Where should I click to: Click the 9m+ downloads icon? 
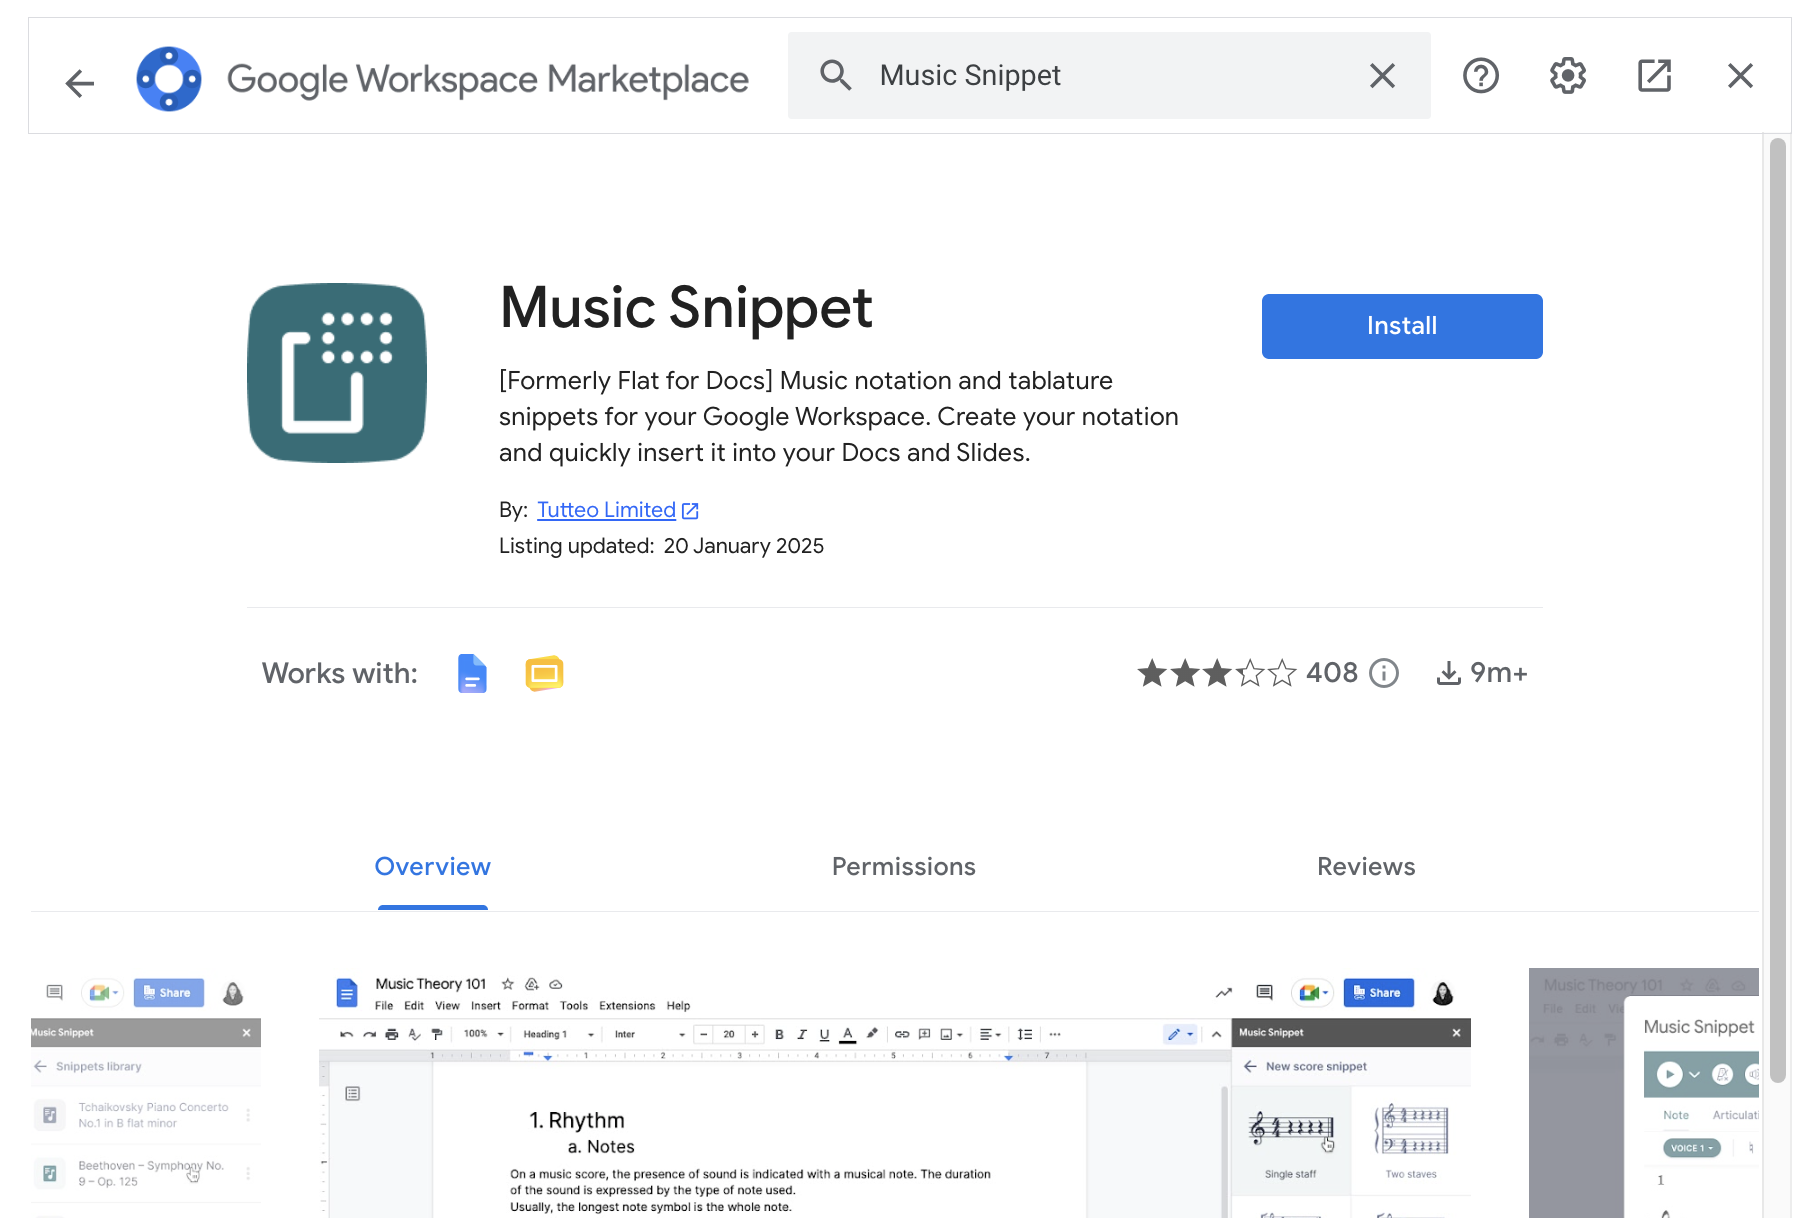[x=1448, y=673]
